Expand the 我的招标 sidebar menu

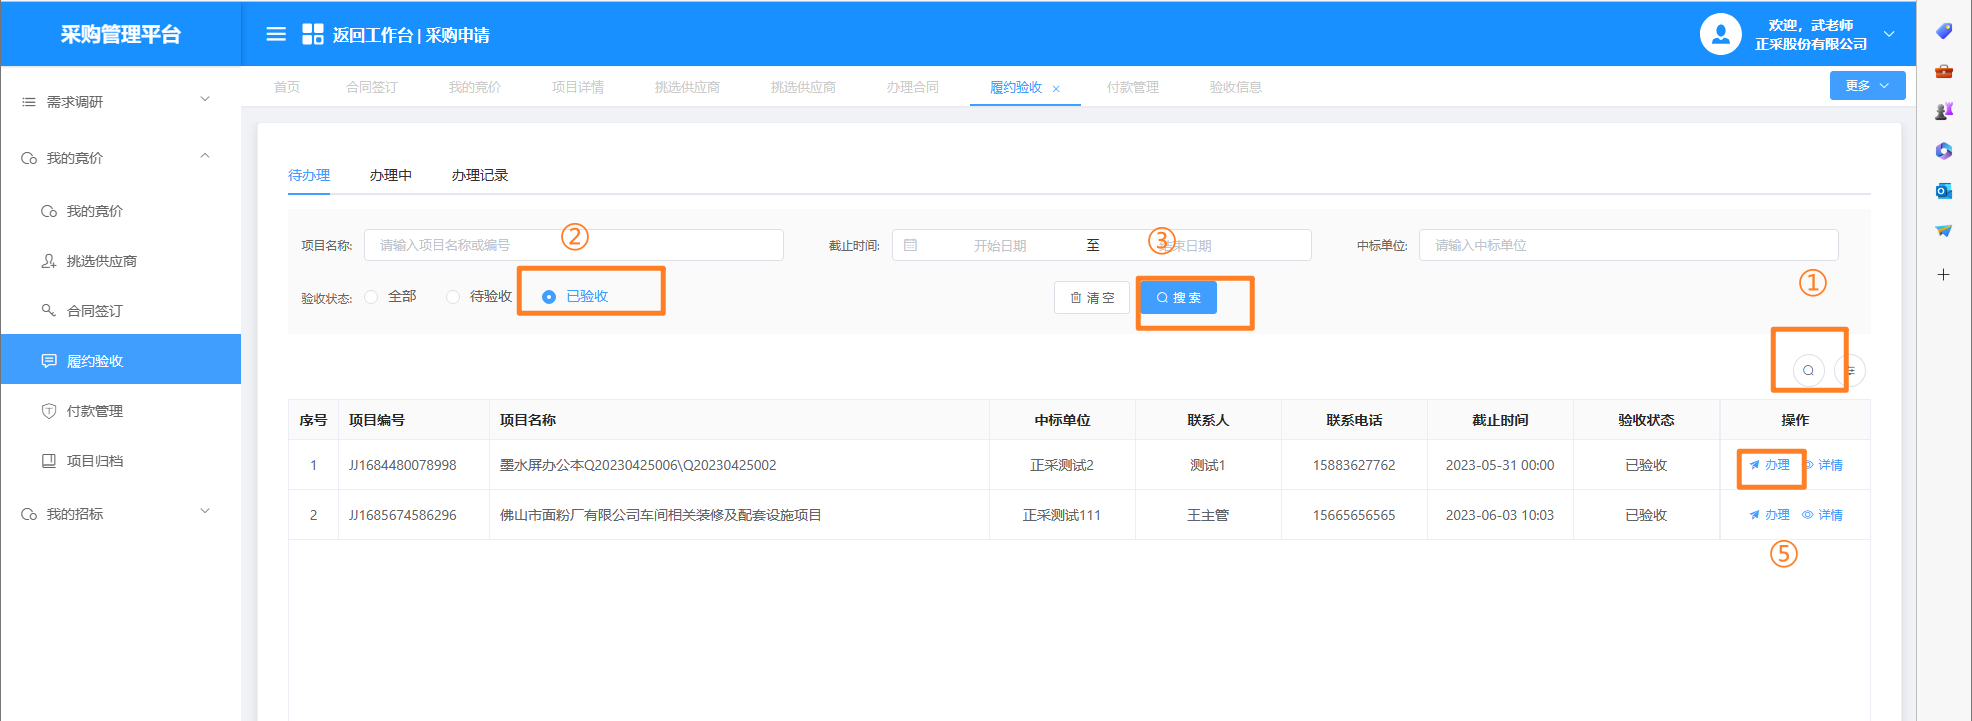pyautogui.click(x=120, y=514)
